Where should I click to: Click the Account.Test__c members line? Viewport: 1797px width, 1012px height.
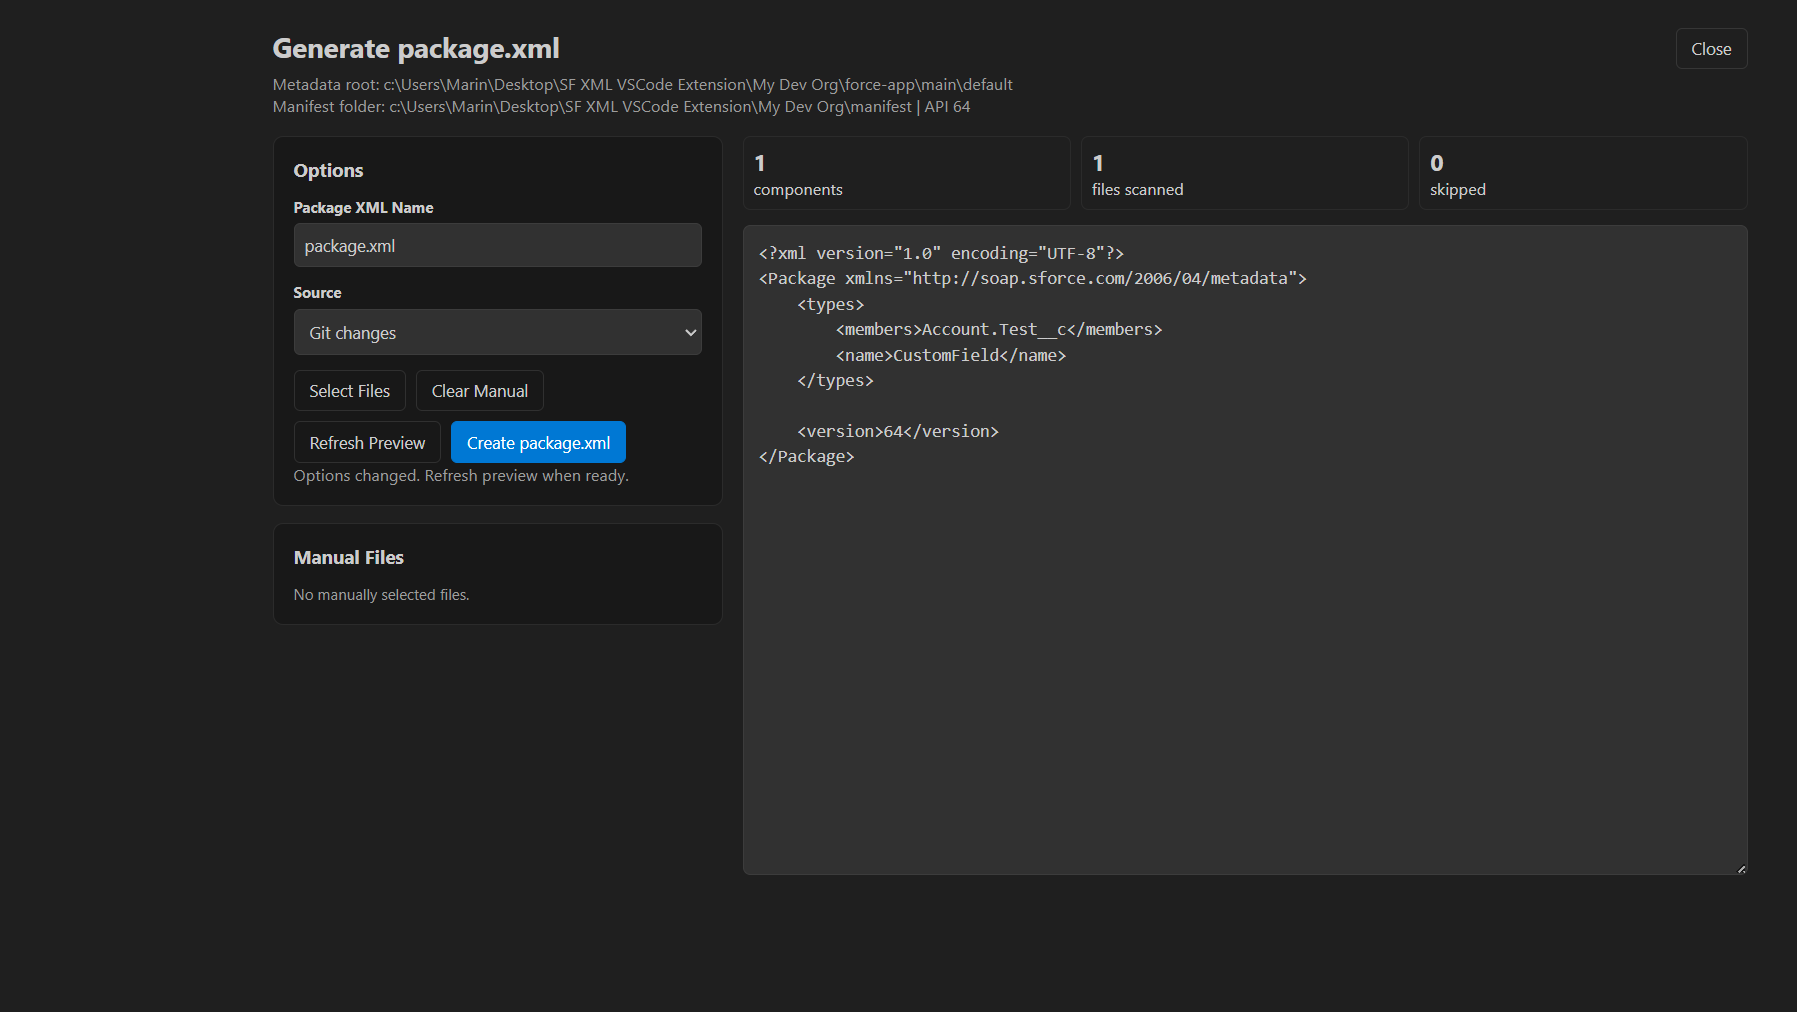(x=998, y=329)
